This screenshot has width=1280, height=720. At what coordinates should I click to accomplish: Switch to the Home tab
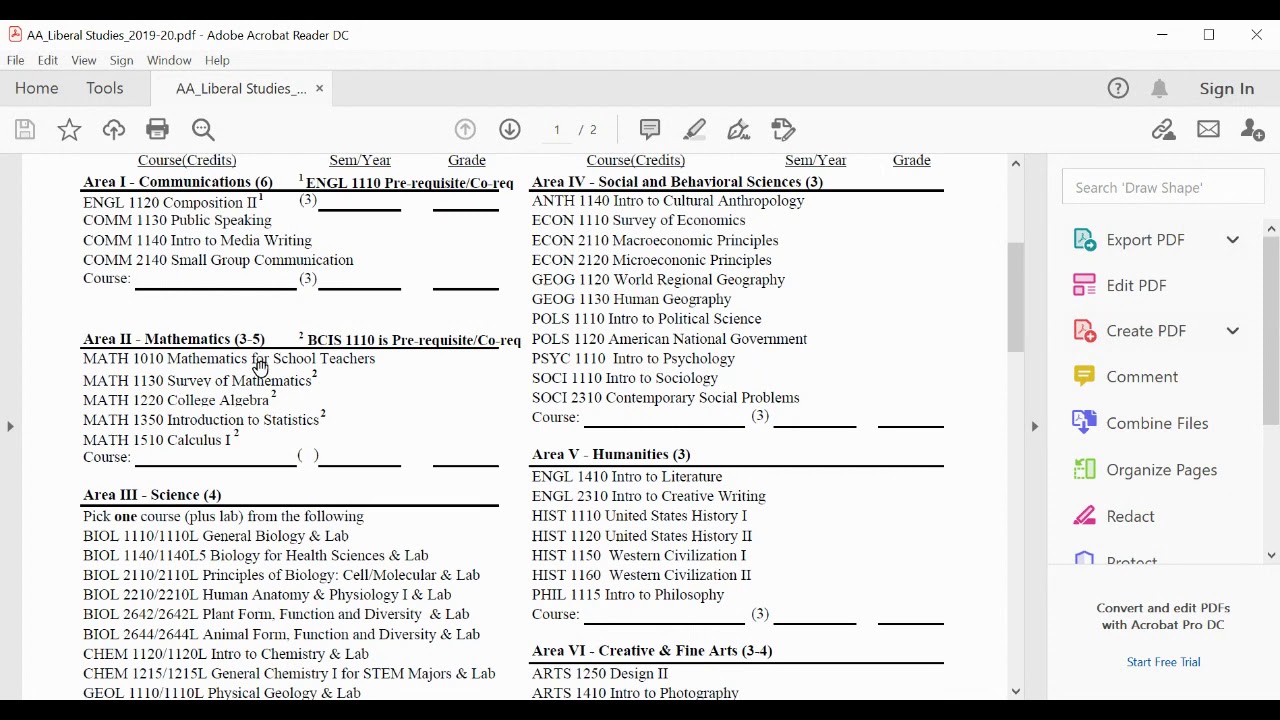coord(36,89)
